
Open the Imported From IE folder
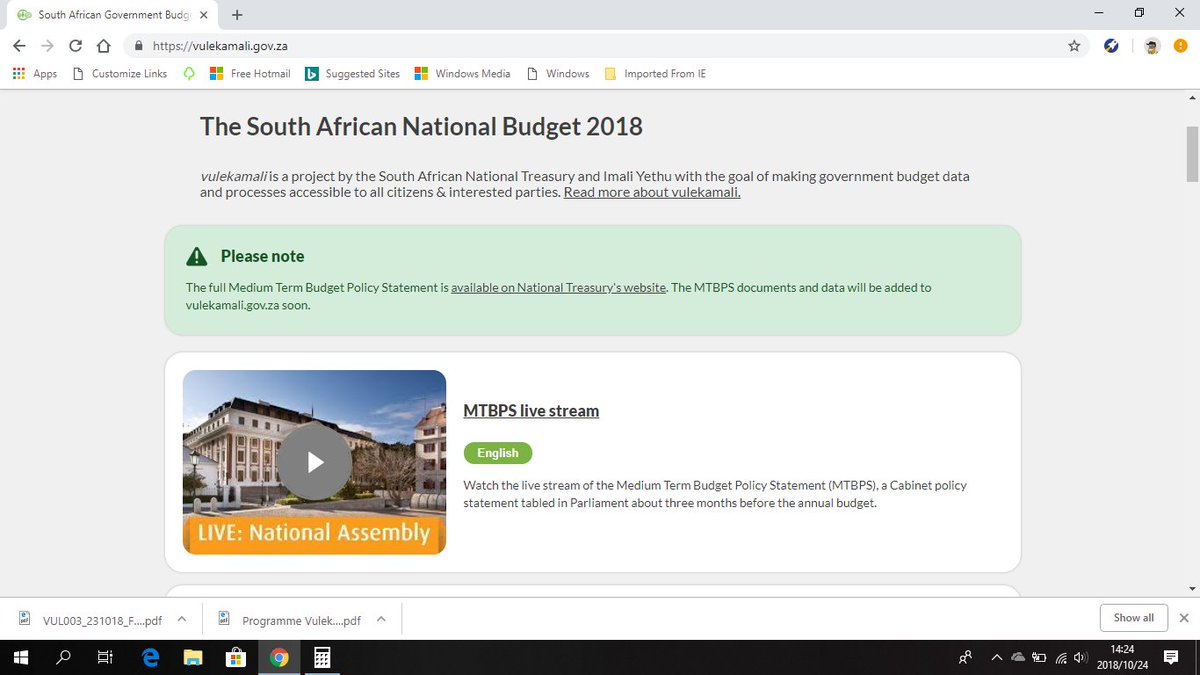[x=655, y=73]
